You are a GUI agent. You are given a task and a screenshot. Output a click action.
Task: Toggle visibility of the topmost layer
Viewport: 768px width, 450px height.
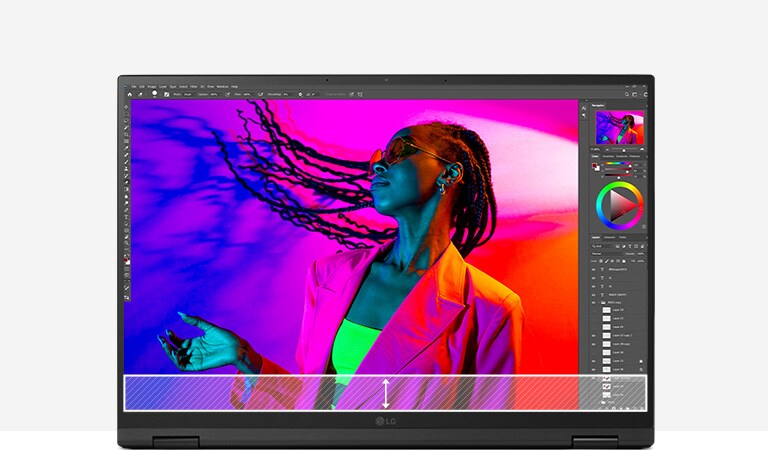(594, 269)
